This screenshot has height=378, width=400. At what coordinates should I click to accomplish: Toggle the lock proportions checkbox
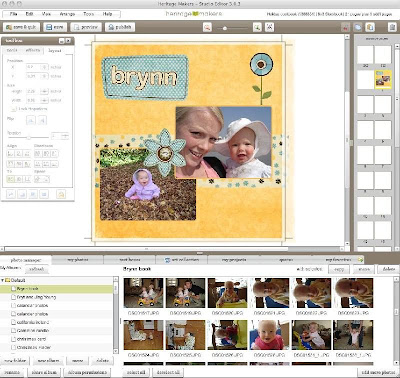(x=14, y=109)
